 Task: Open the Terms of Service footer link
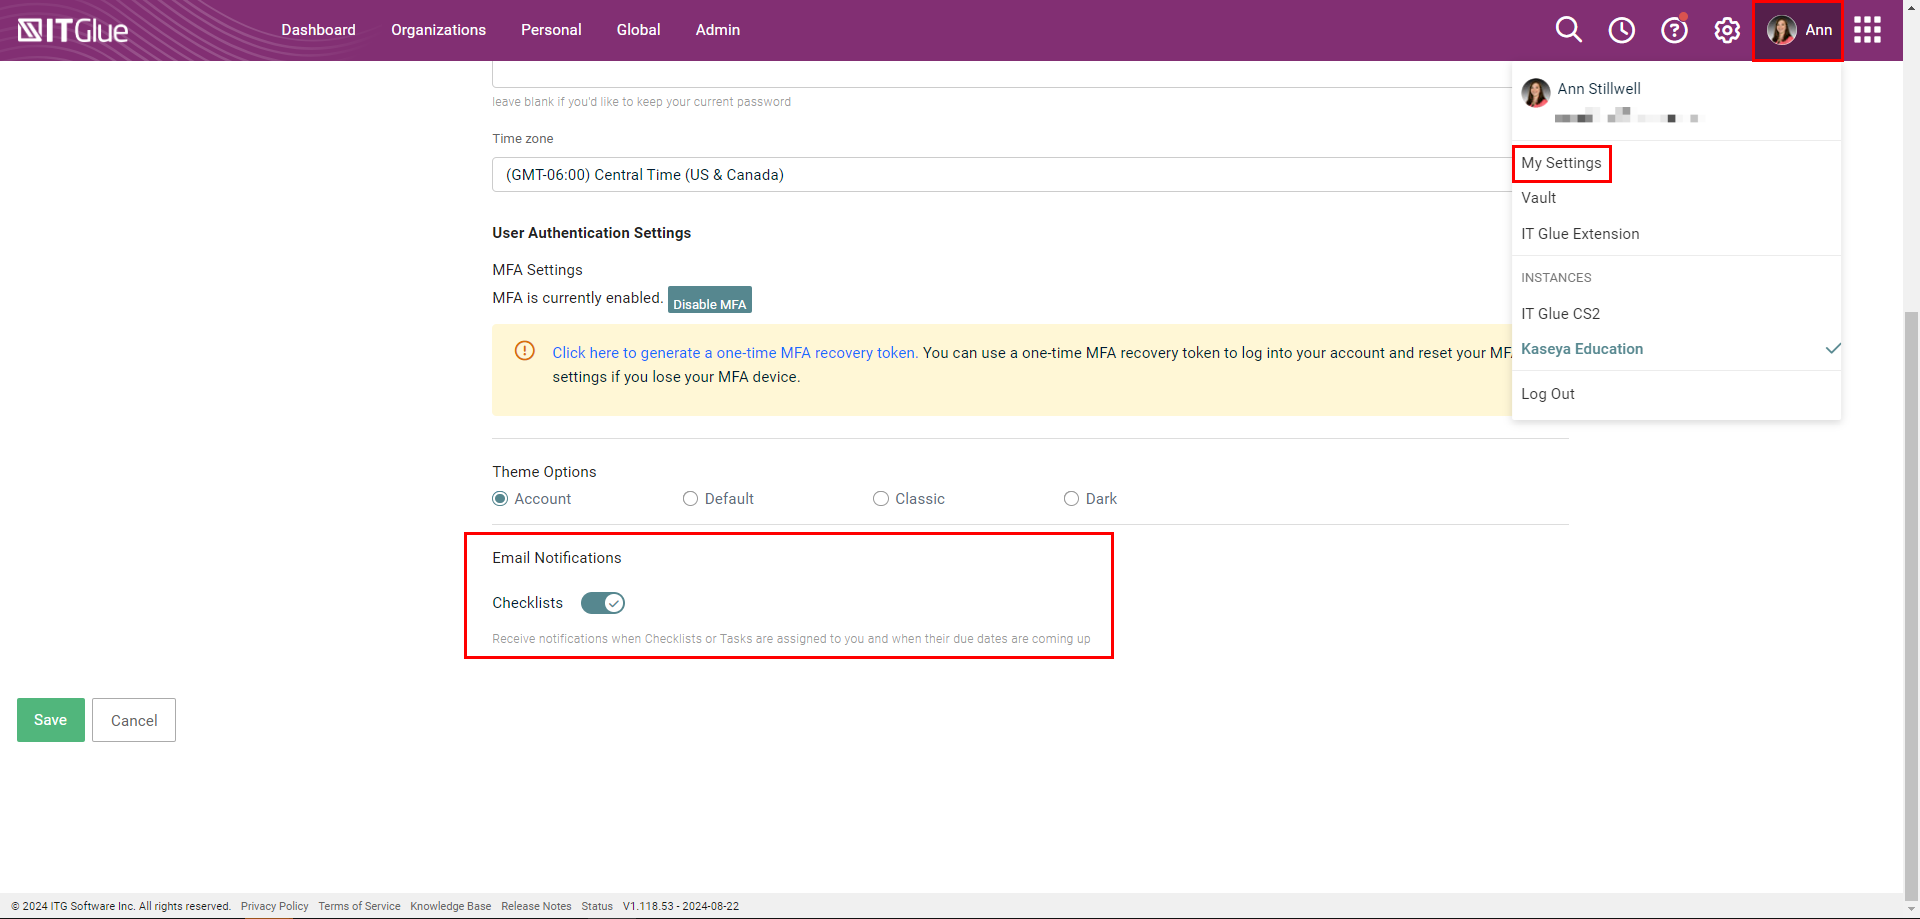[359, 906]
